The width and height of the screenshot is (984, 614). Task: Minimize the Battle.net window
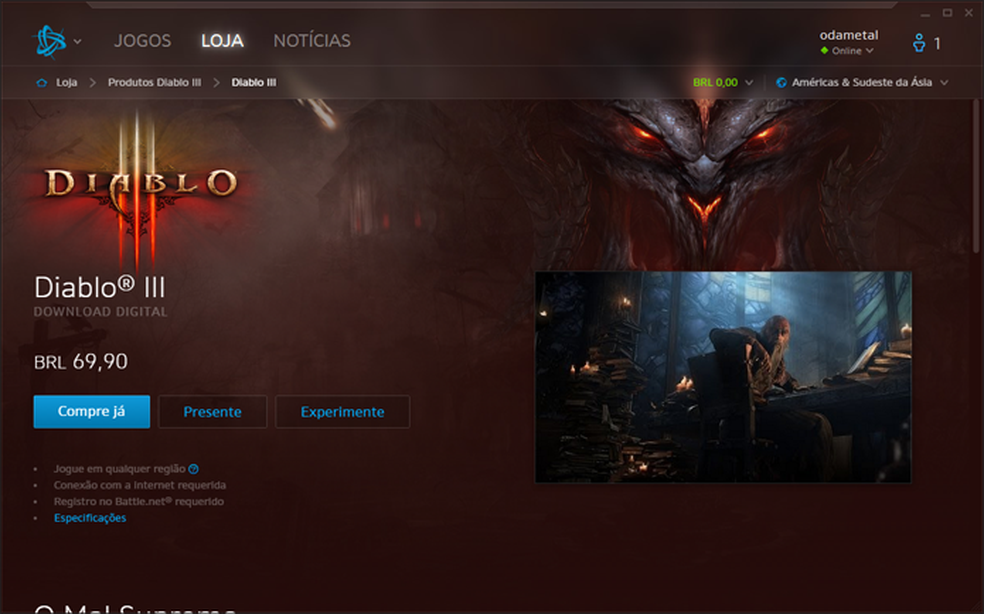(925, 13)
